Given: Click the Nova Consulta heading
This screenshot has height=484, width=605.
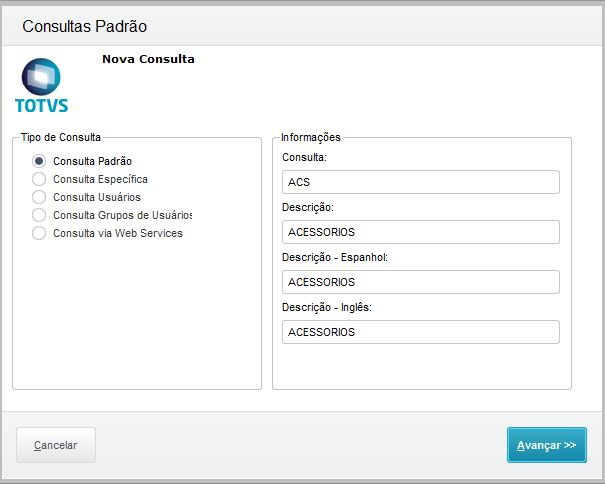Looking at the screenshot, I should coord(148,59).
